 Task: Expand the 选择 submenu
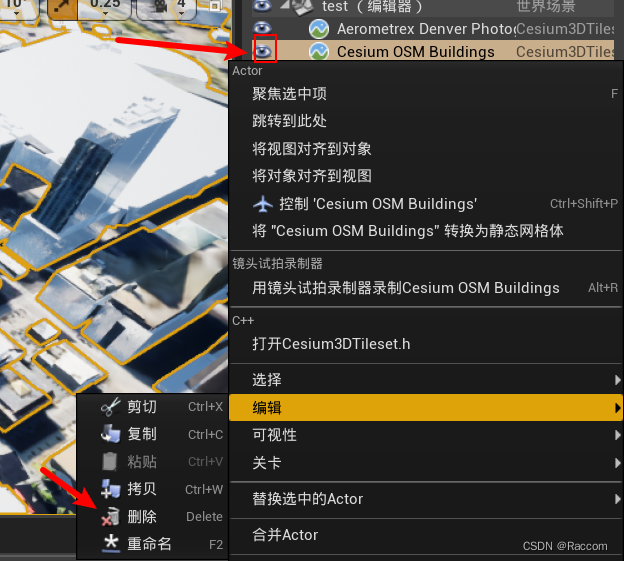point(426,380)
